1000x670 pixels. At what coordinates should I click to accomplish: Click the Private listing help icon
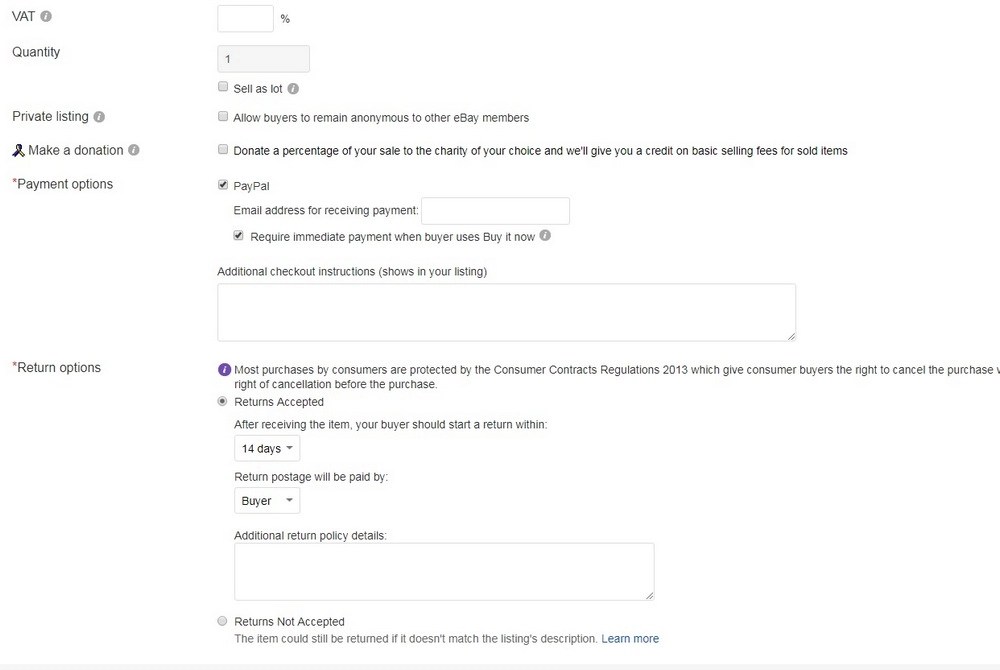(x=98, y=116)
